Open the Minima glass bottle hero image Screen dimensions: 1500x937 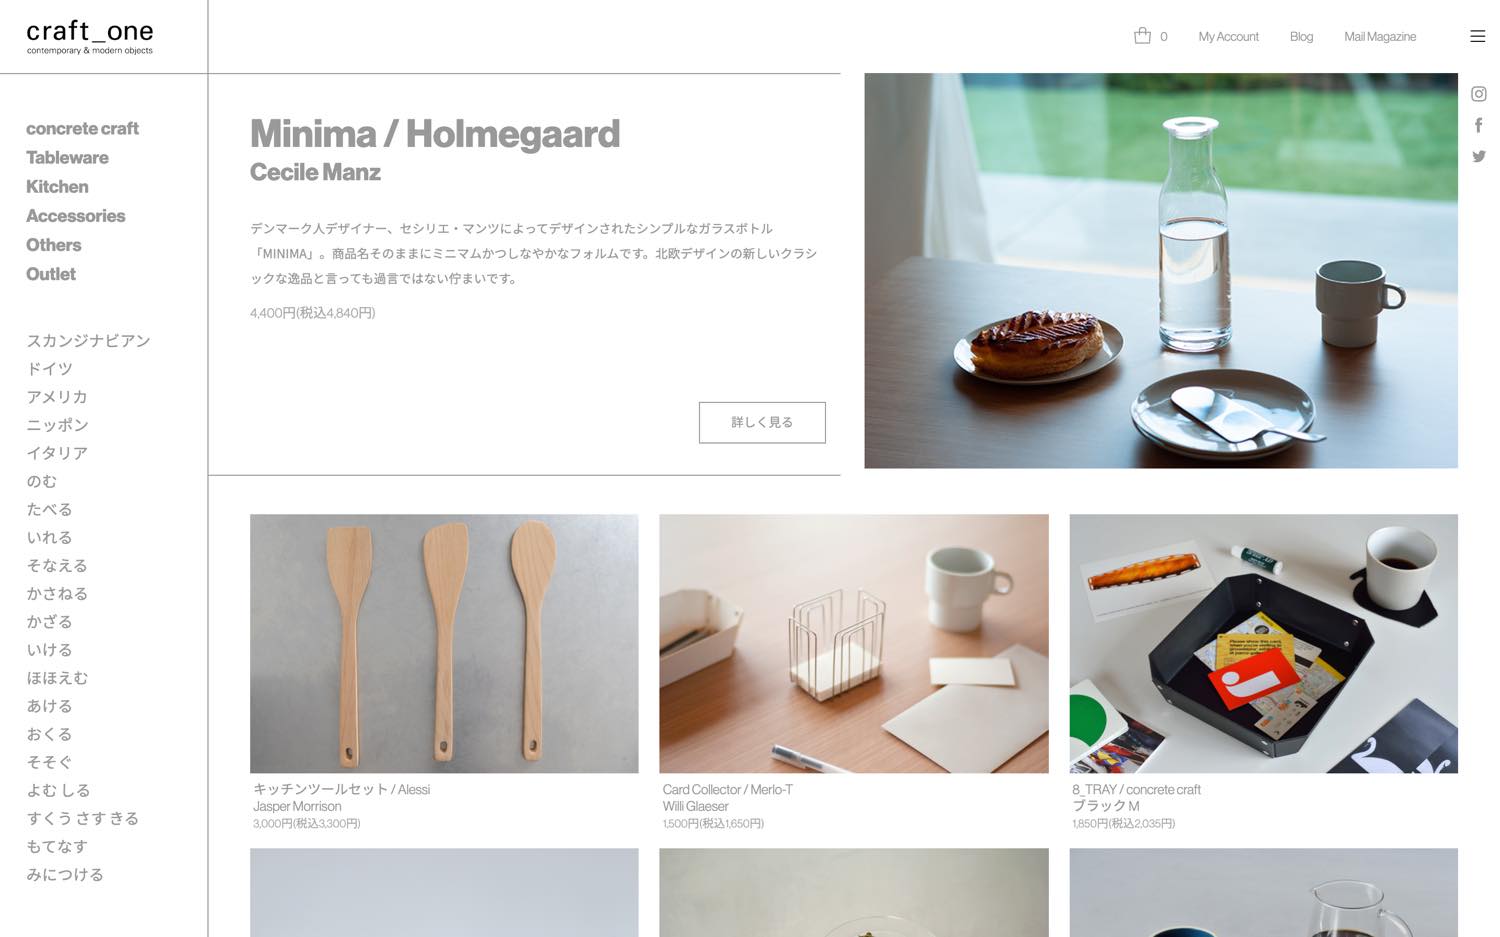coord(1161,270)
